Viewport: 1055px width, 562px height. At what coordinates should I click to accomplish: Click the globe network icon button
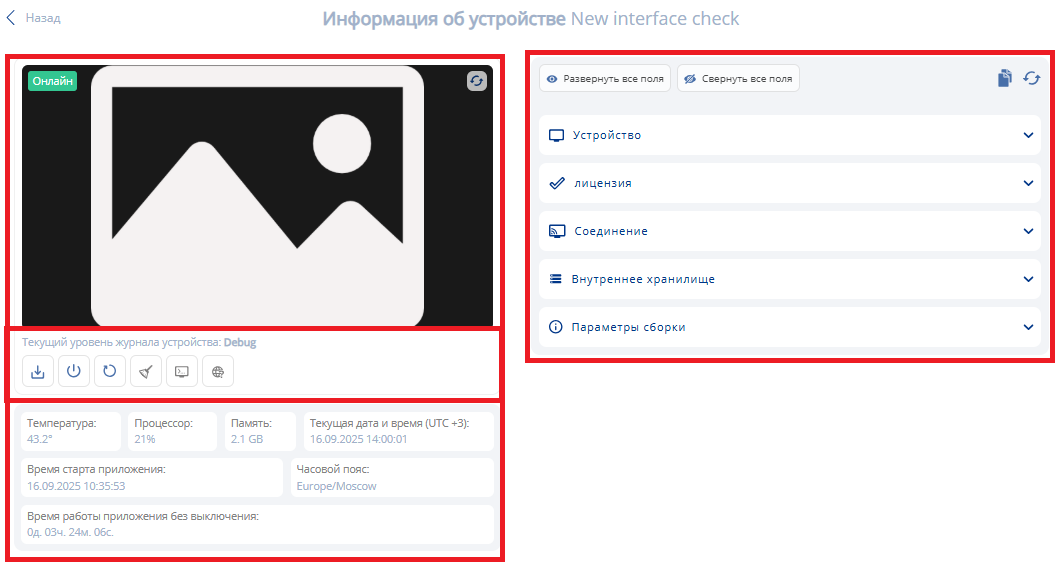(x=218, y=371)
